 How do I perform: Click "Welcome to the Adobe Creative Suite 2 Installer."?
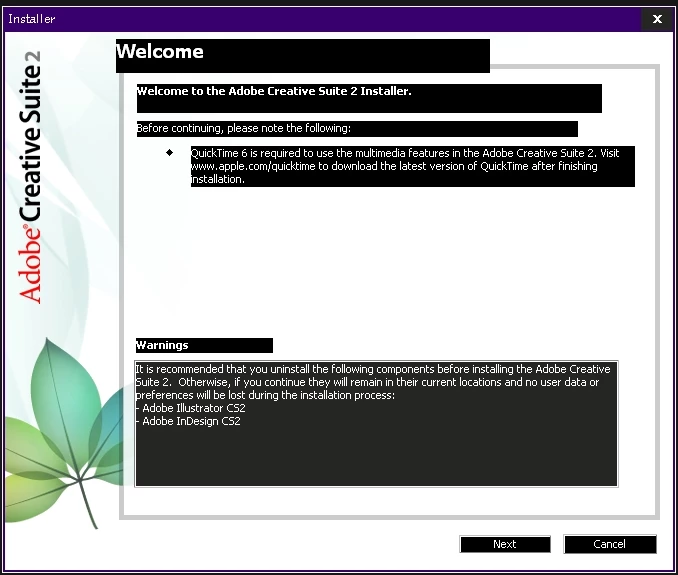274,91
